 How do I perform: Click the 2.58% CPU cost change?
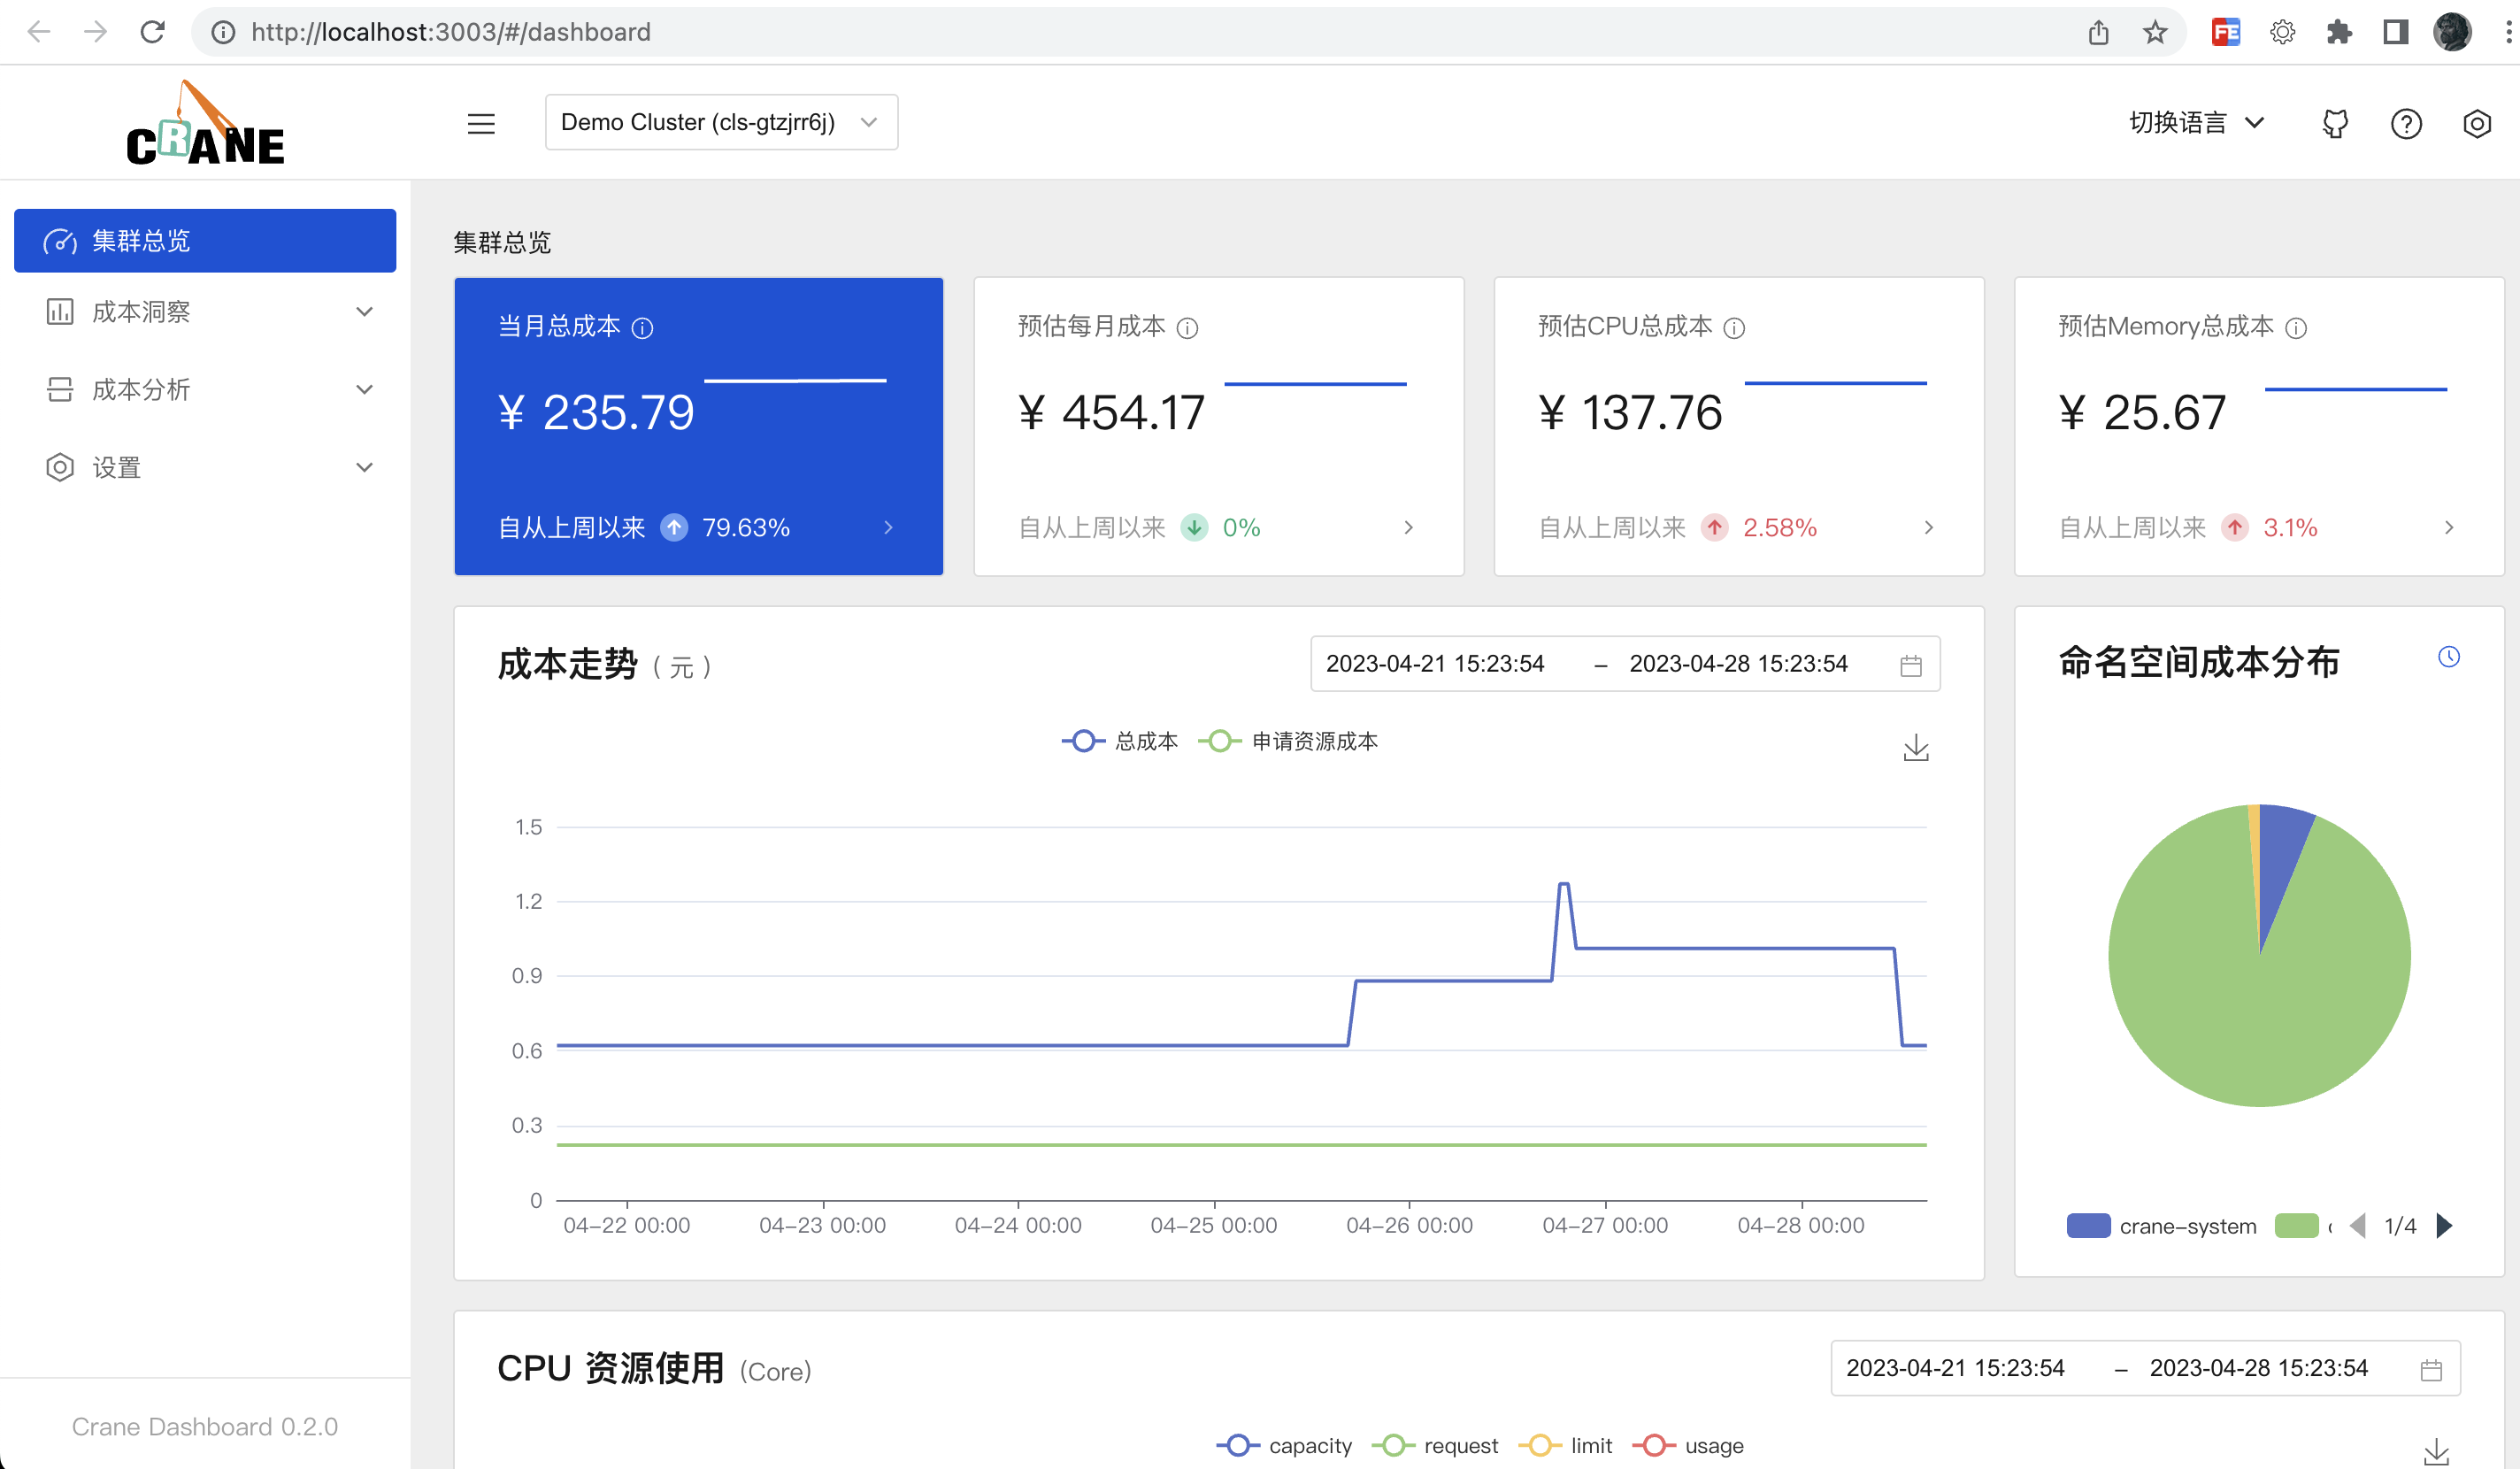pyautogui.click(x=1780, y=527)
